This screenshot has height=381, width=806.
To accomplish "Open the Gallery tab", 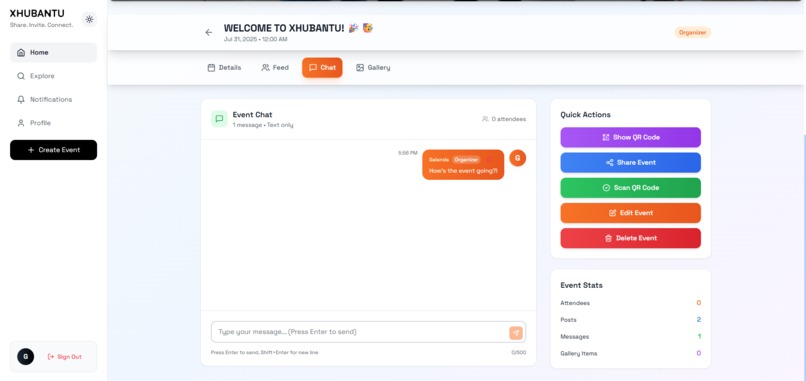I will [x=373, y=67].
